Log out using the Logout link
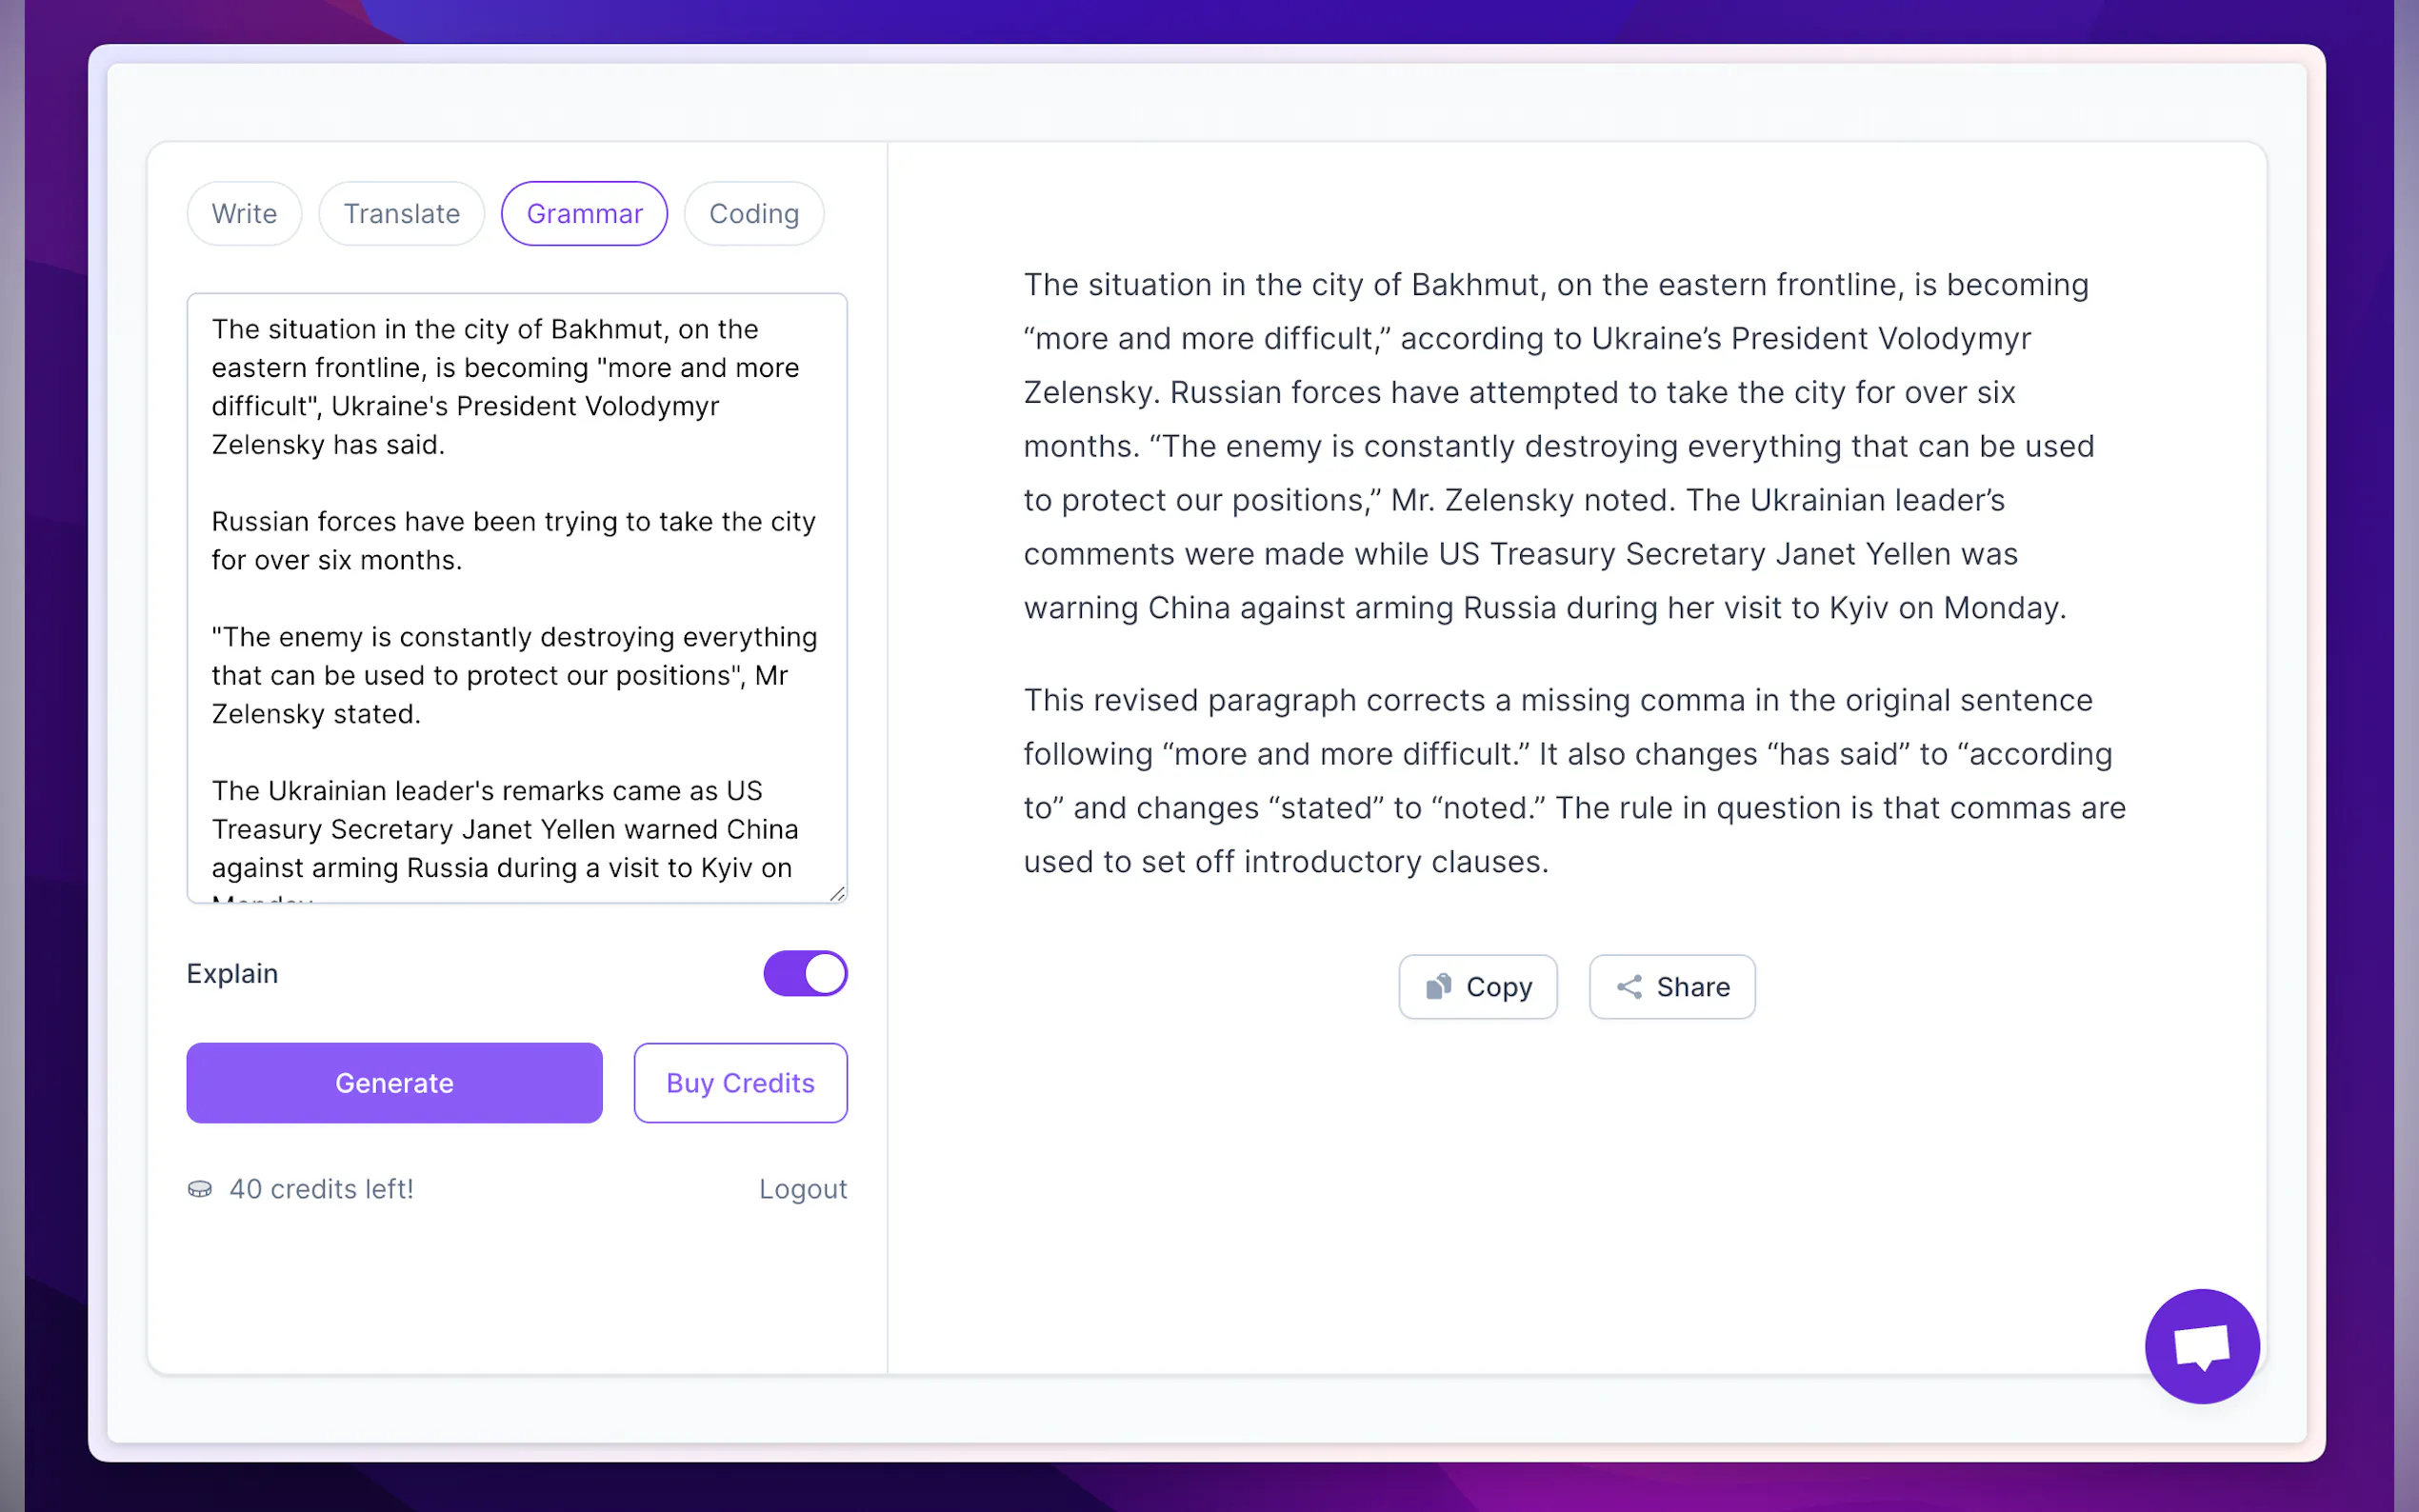Image resolution: width=2419 pixels, height=1512 pixels. [x=802, y=1189]
